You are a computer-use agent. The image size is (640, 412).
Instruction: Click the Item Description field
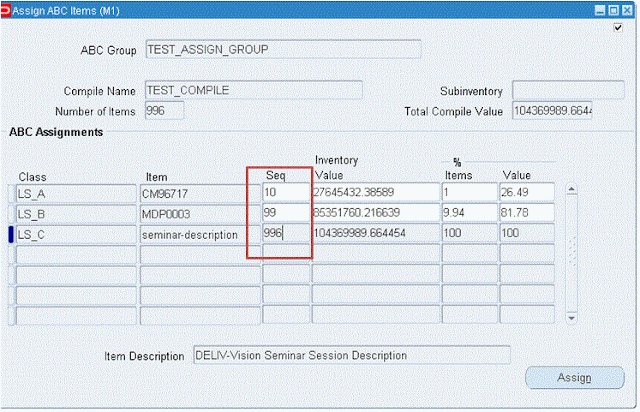352,355
